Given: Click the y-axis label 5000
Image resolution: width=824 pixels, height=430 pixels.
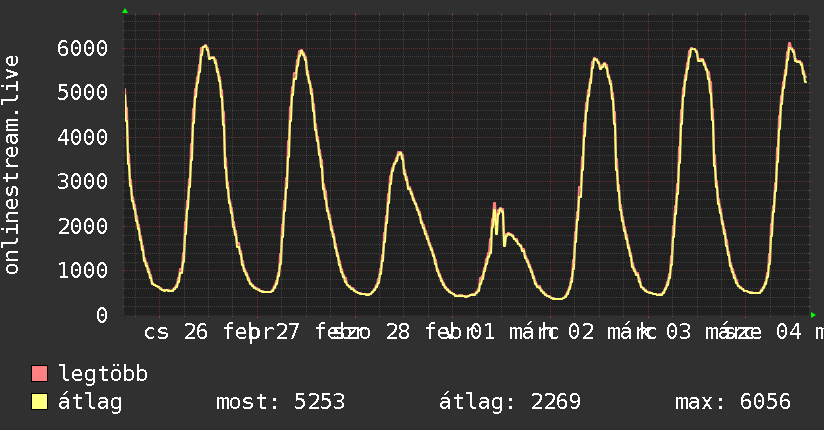Looking at the screenshot, I should (83, 93).
